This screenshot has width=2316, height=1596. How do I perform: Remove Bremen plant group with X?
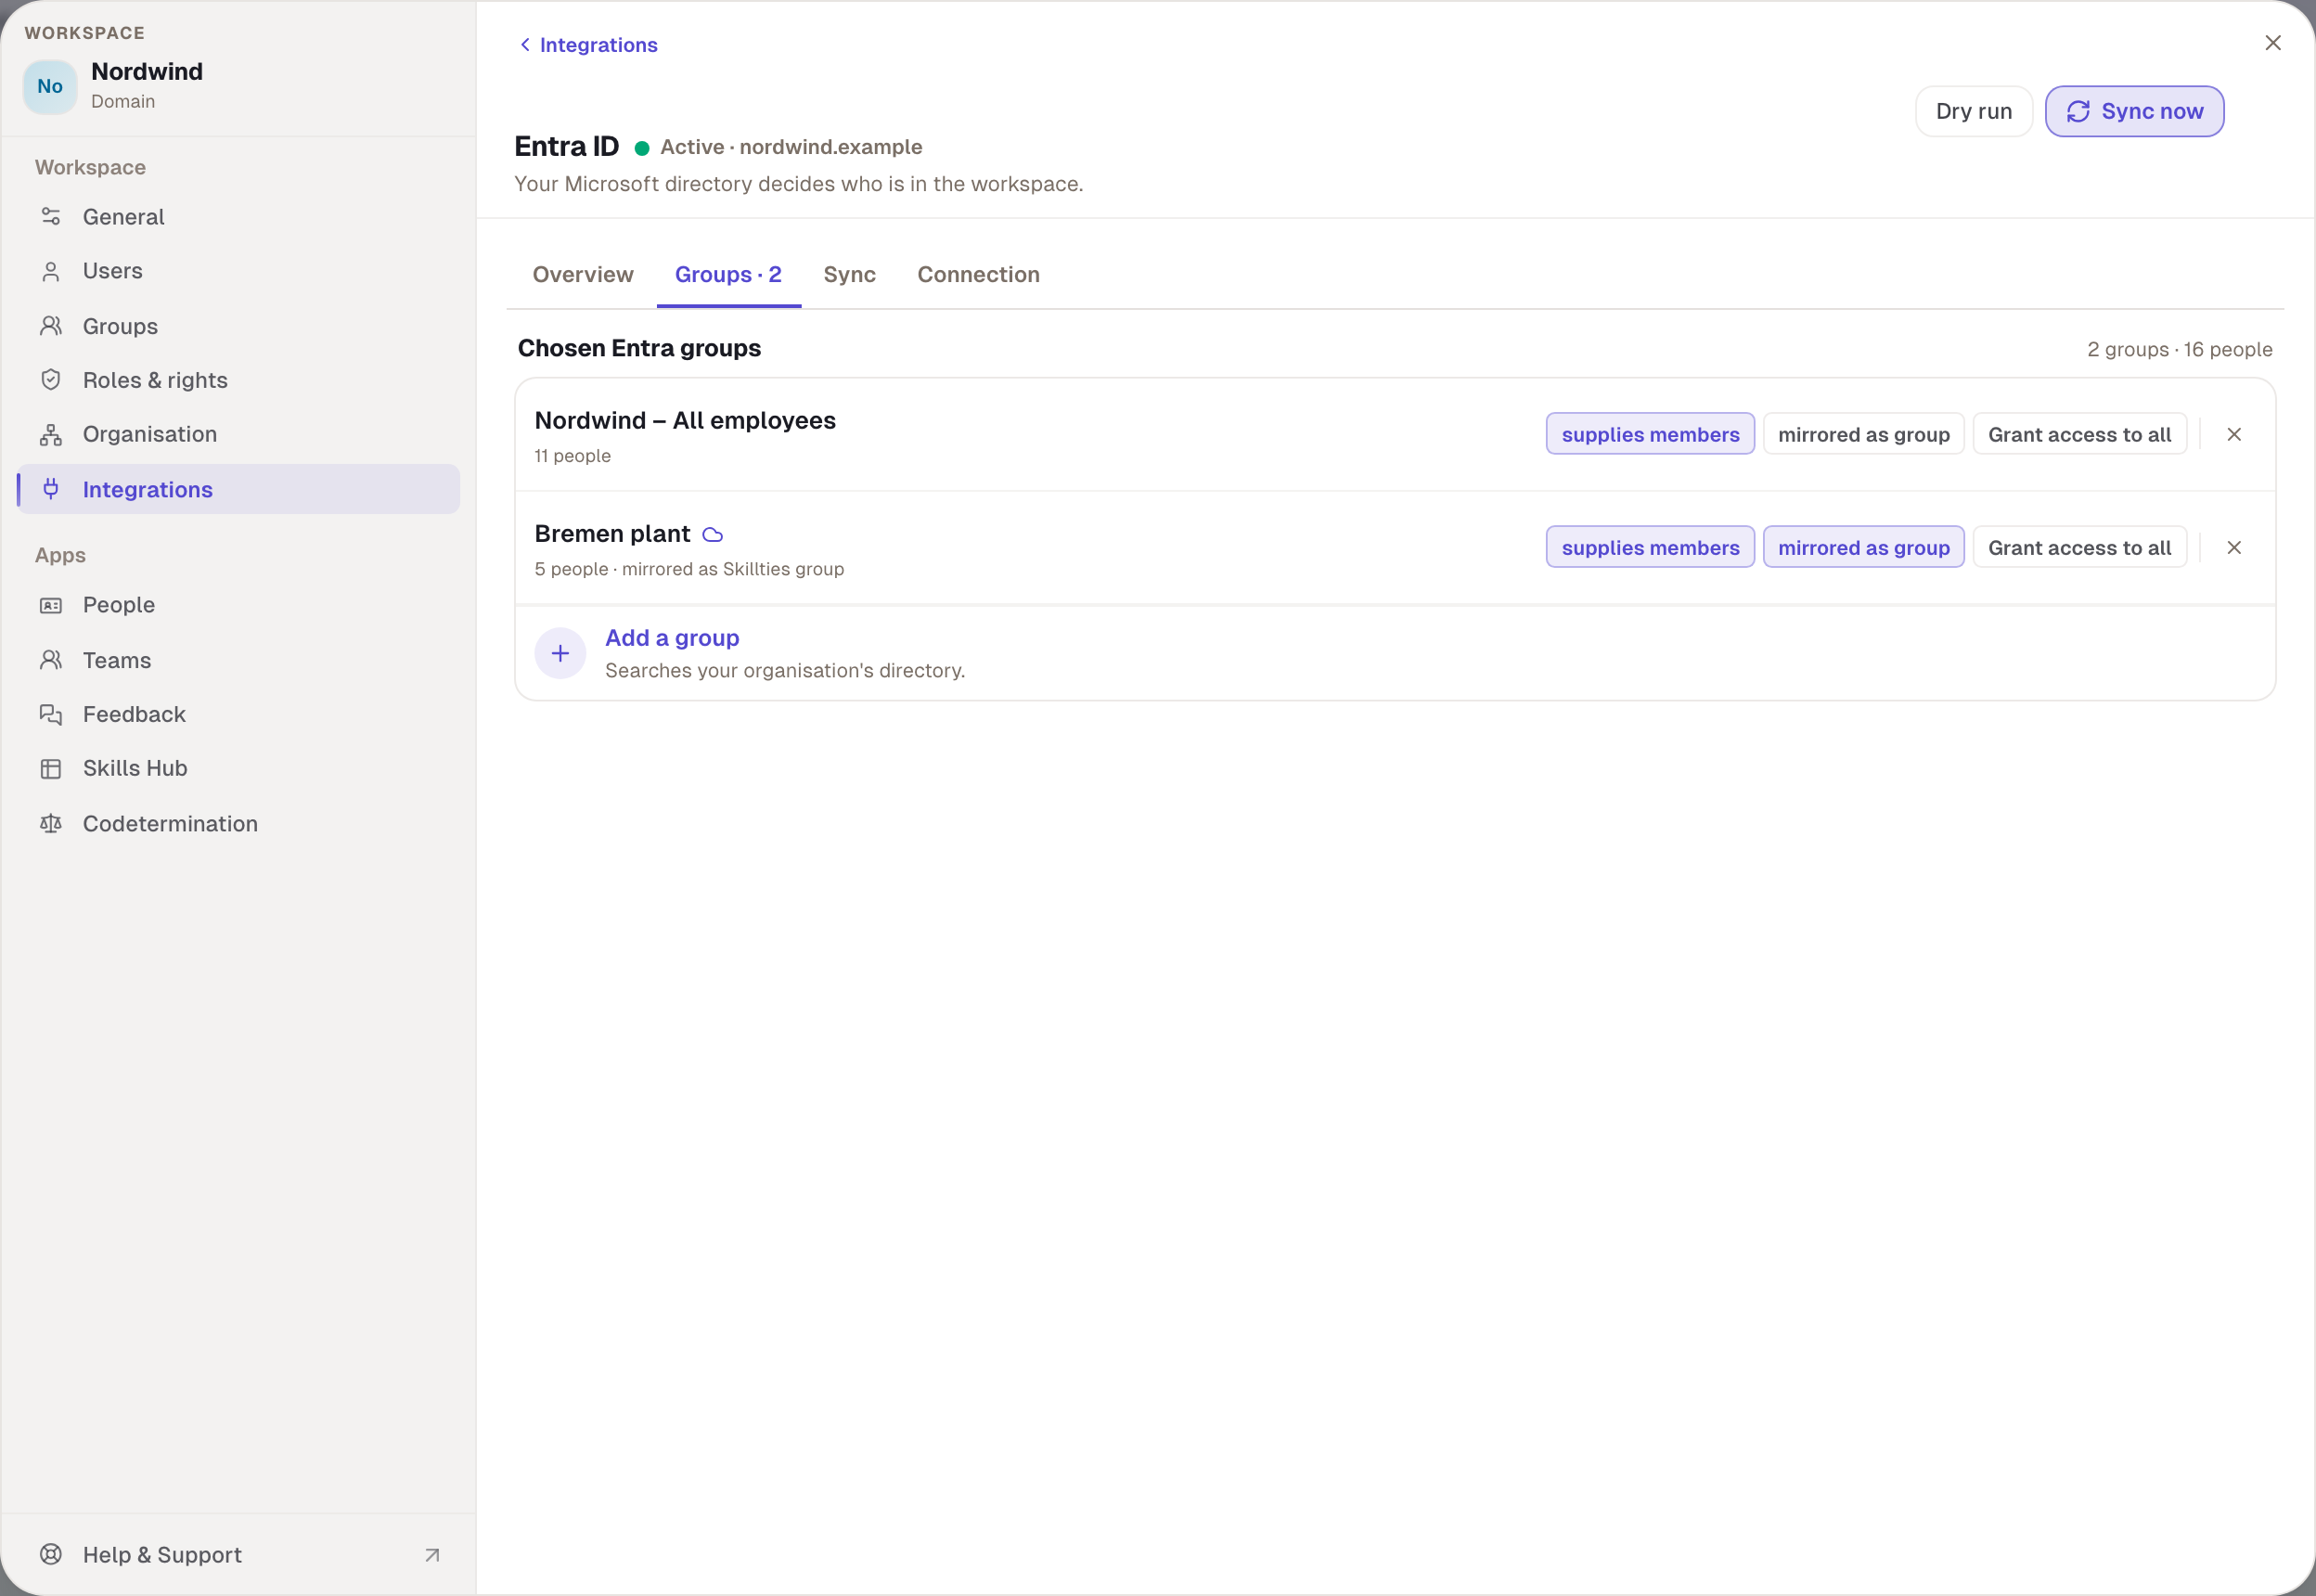pyautogui.click(x=2234, y=547)
